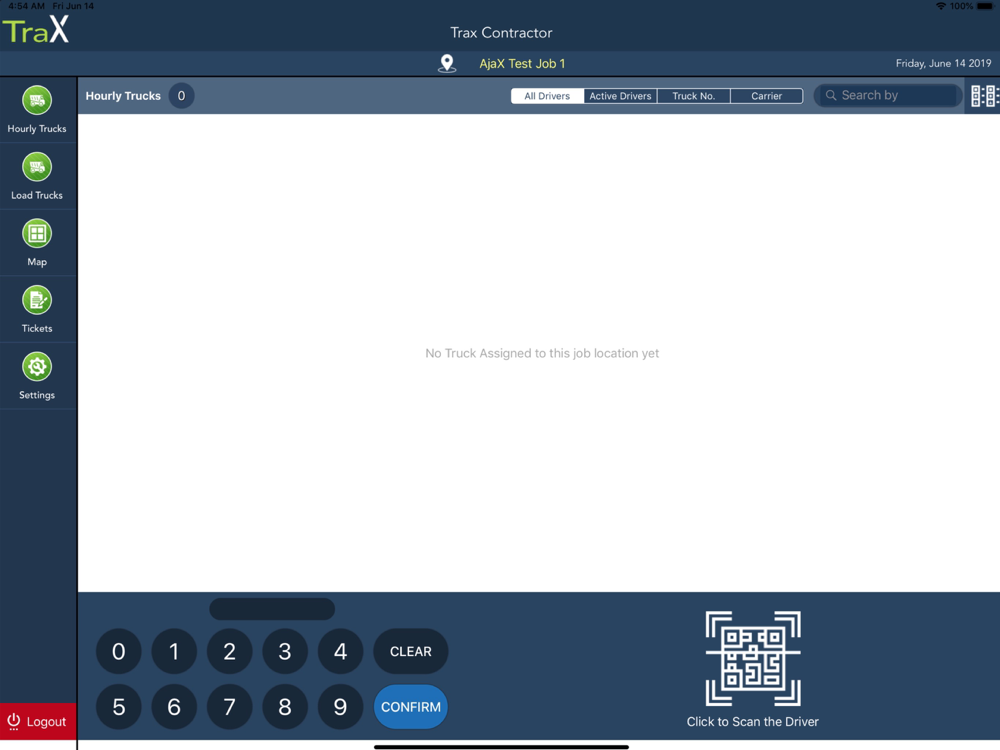Viewport: 1000px width, 750px height.
Task: Tap keypad digit 2
Action: pyautogui.click(x=230, y=651)
